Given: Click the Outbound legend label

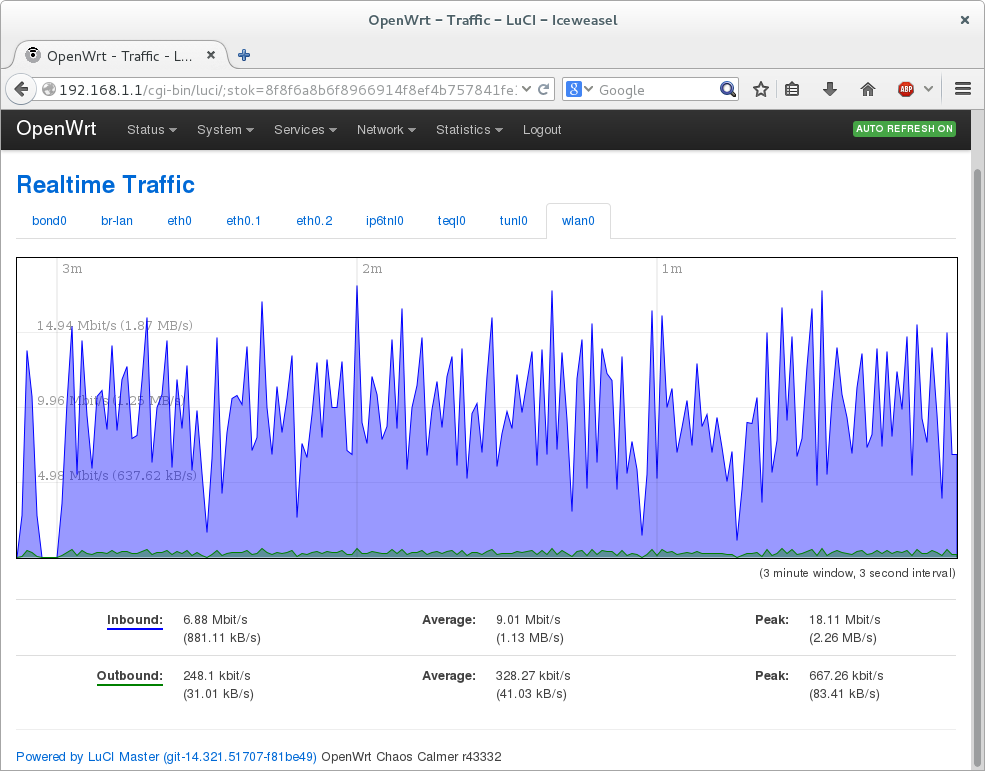Looking at the screenshot, I should (129, 675).
